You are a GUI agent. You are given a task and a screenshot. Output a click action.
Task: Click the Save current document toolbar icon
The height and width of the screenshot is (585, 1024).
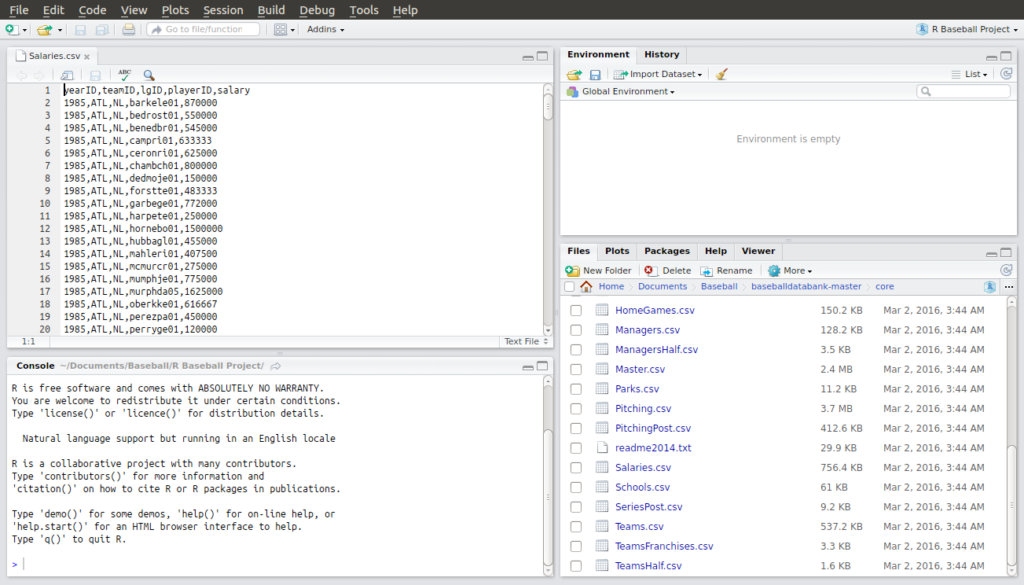(80, 29)
